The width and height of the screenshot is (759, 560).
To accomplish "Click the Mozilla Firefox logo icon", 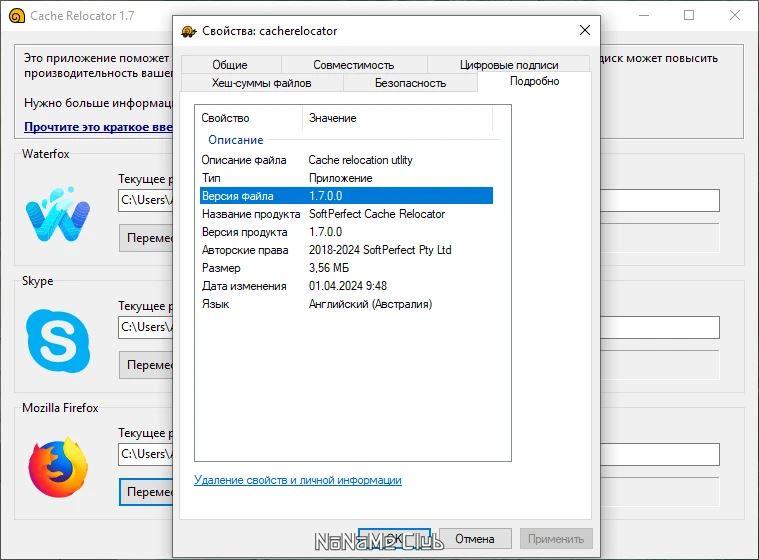I will [x=58, y=467].
